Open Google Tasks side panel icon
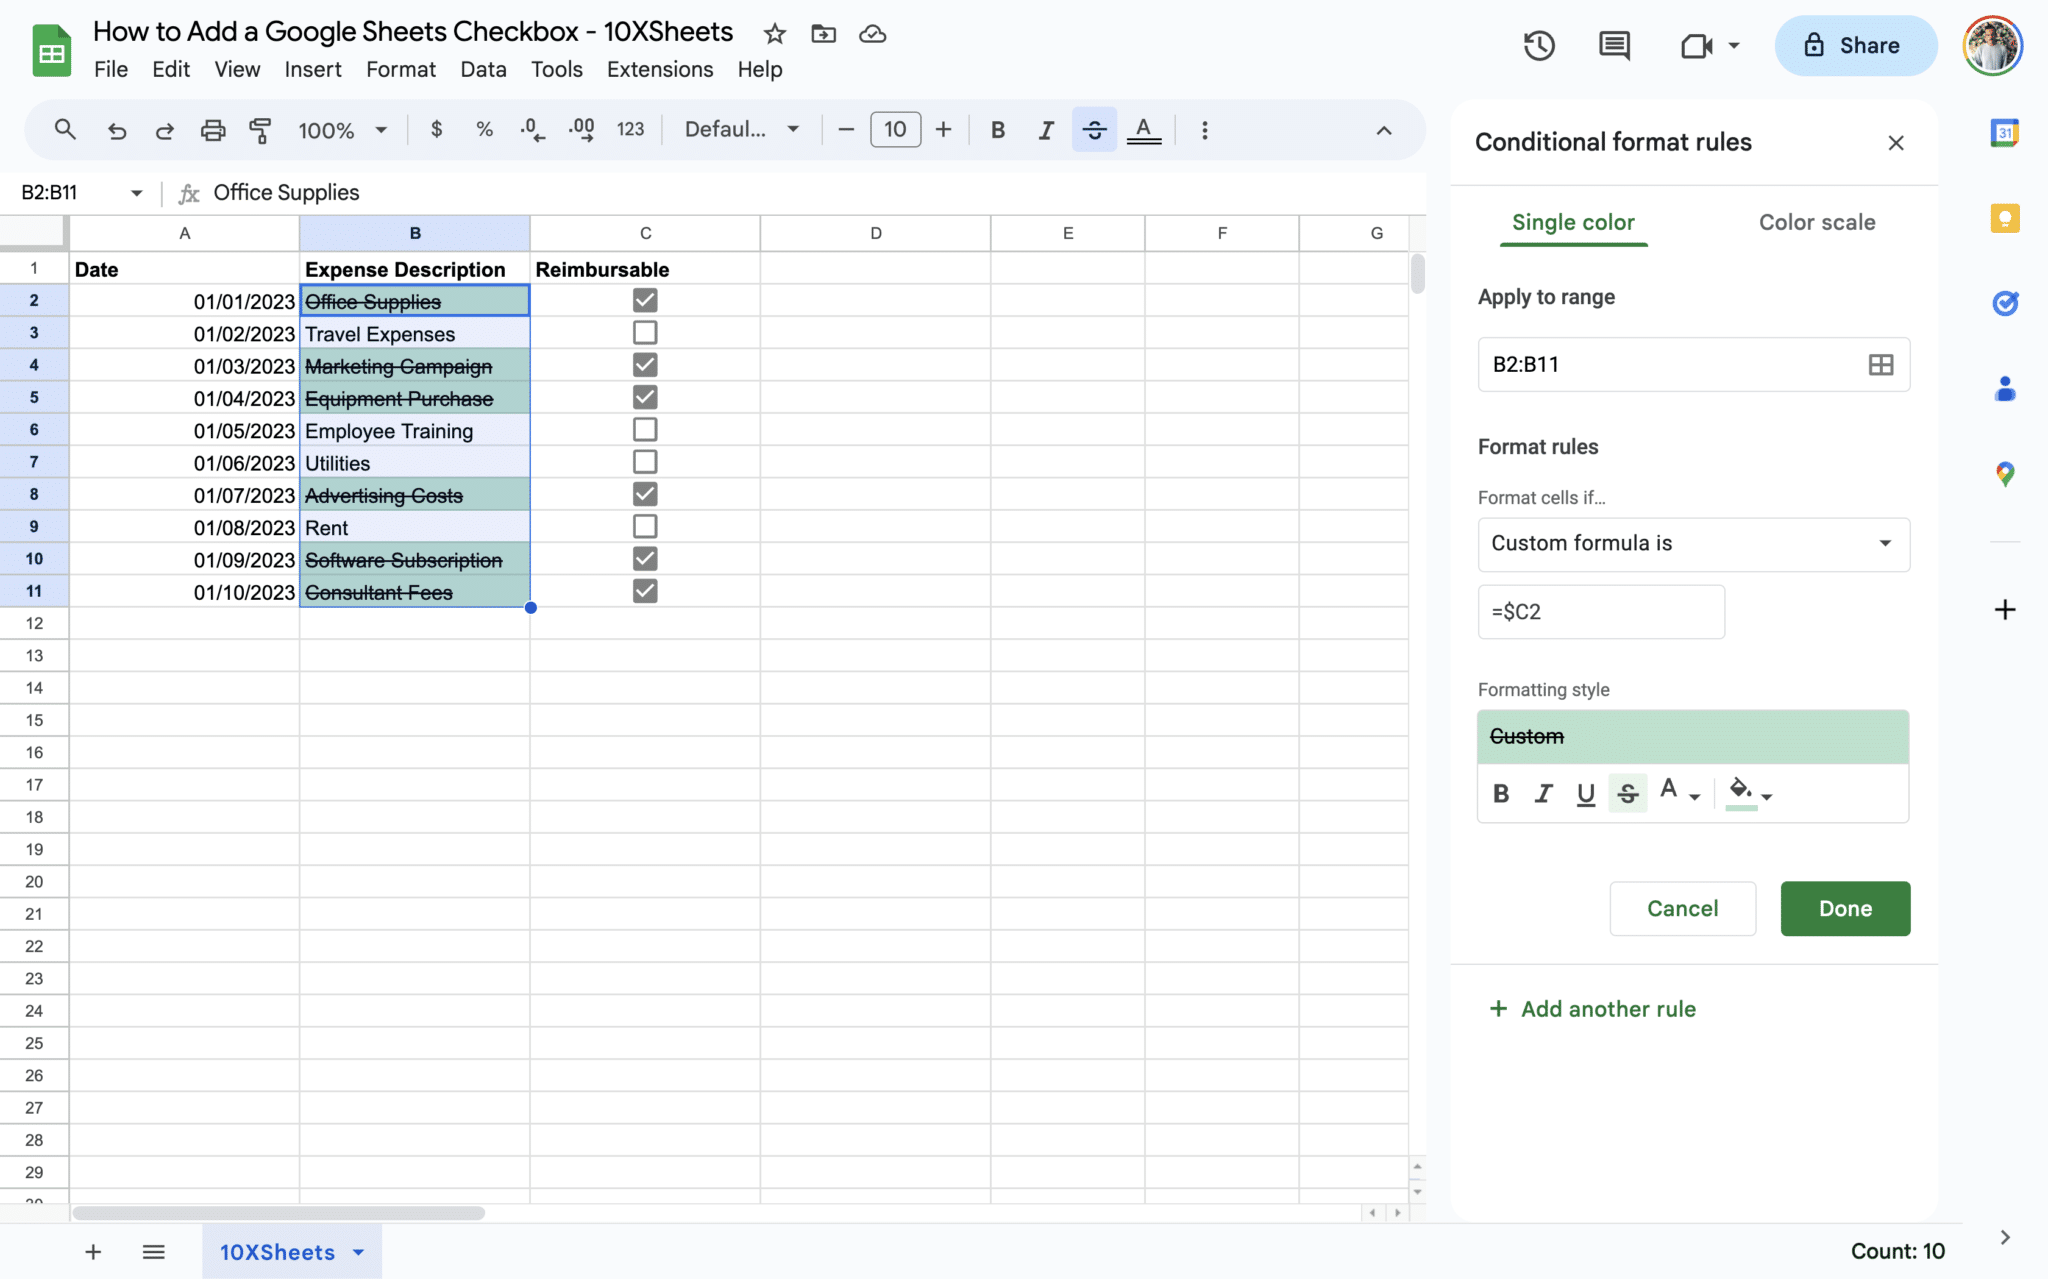 tap(2004, 303)
